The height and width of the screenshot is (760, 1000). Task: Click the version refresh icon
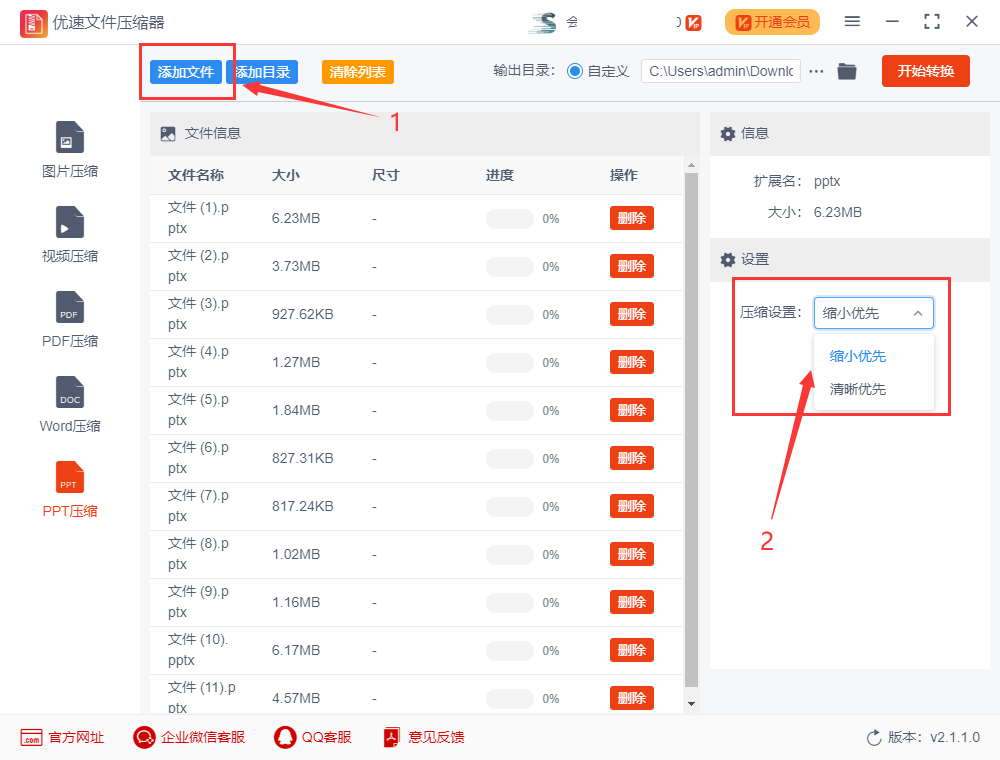874,738
